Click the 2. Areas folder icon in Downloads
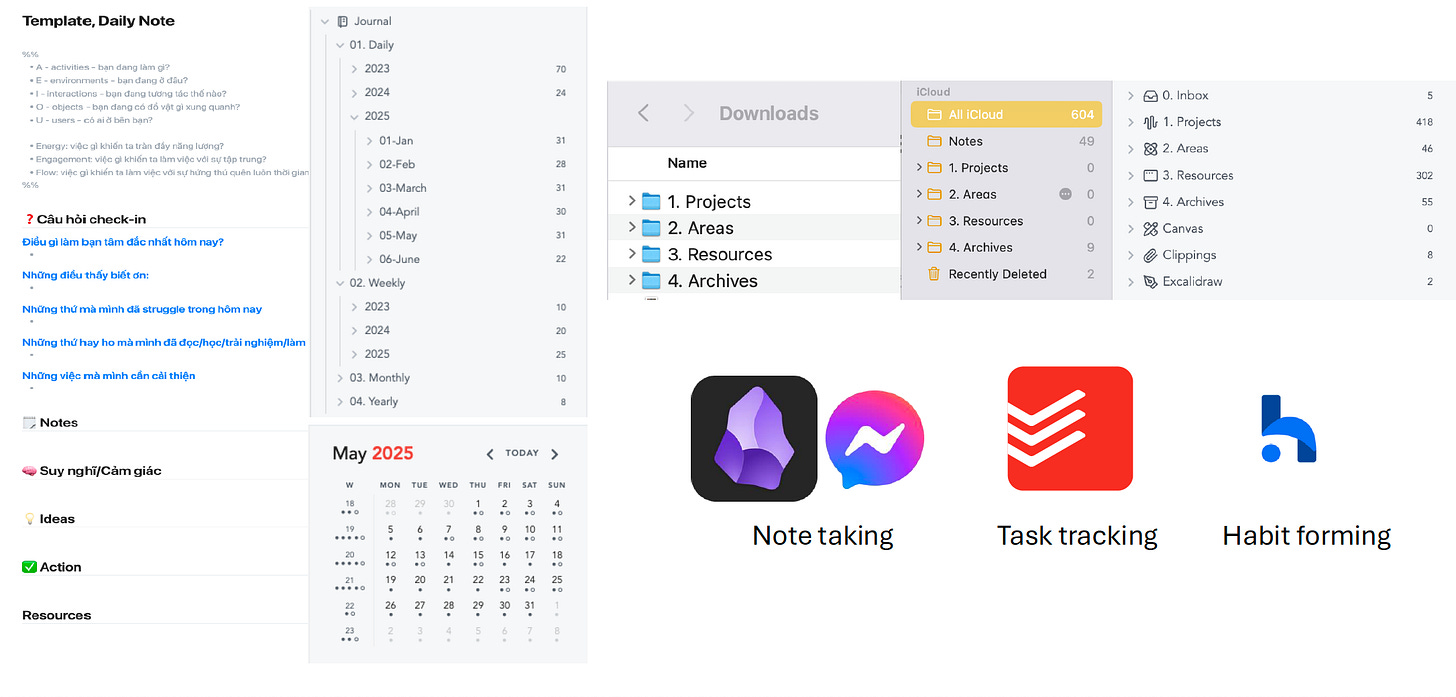 click(x=651, y=228)
